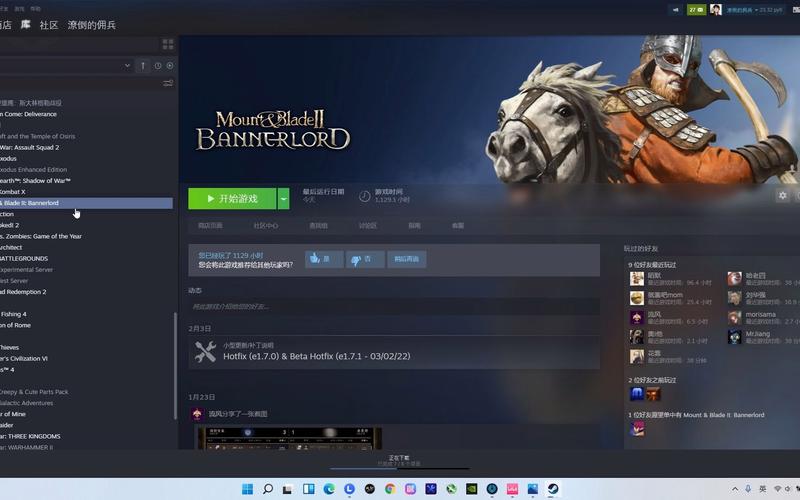800x500 pixels.
Task: Select Blade II: Bannerlord in library list
Action: [x=86, y=203]
